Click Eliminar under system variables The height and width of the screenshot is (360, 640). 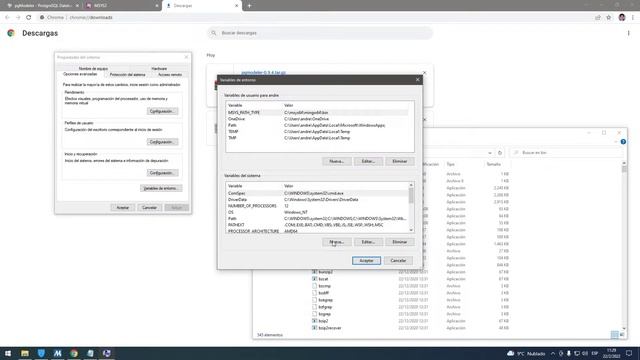pyautogui.click(x=400, y=242)
